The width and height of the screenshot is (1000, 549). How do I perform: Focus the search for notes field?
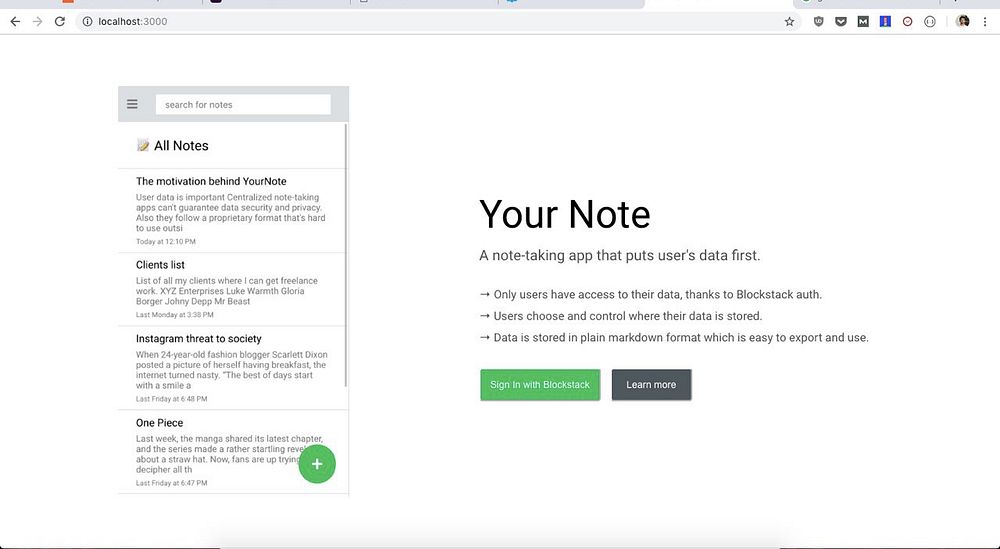(x=243, y=105)
